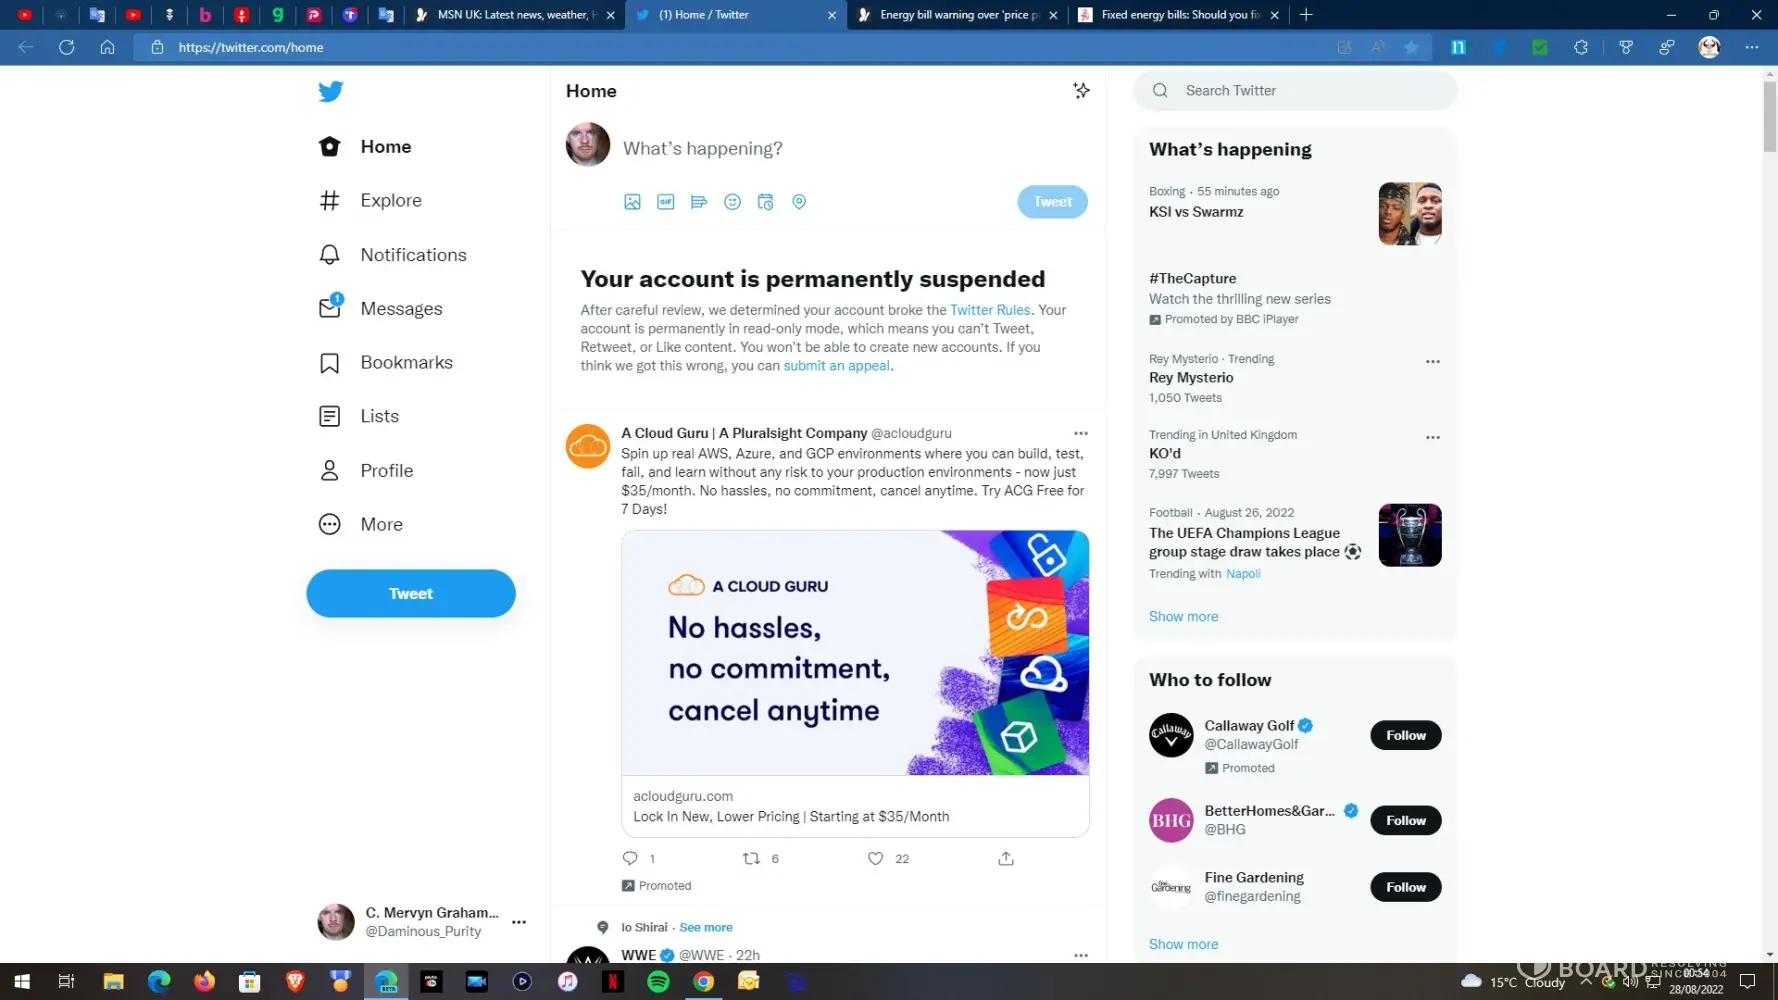Screen dimensions: 1778x1000
Task: Click the page vertical scrollbar thumb
Action: [1769, 115]
